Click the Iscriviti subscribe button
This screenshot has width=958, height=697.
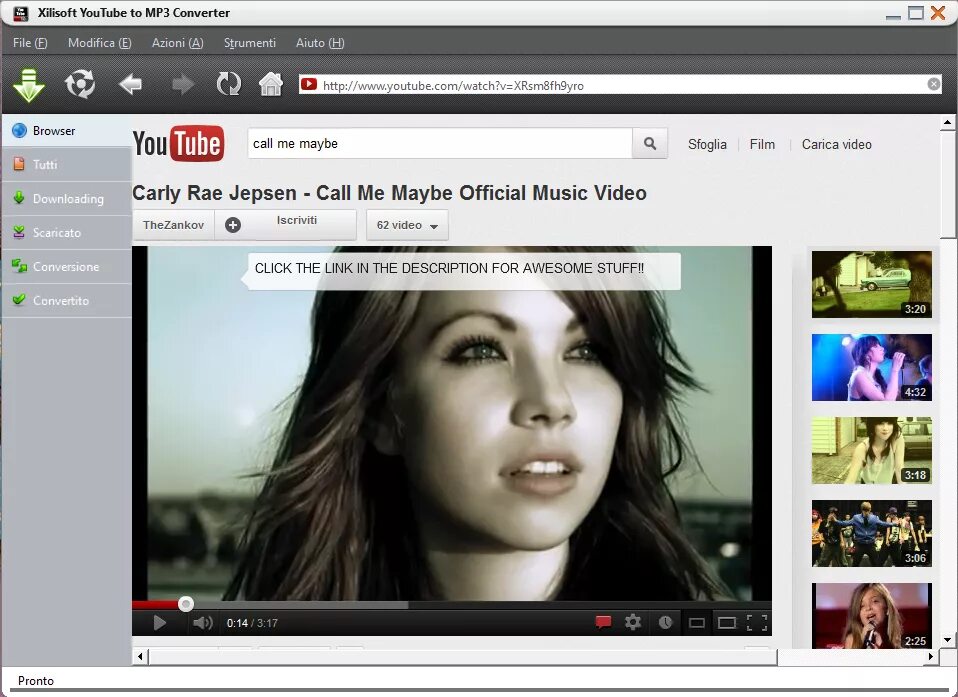click(285, 225)
